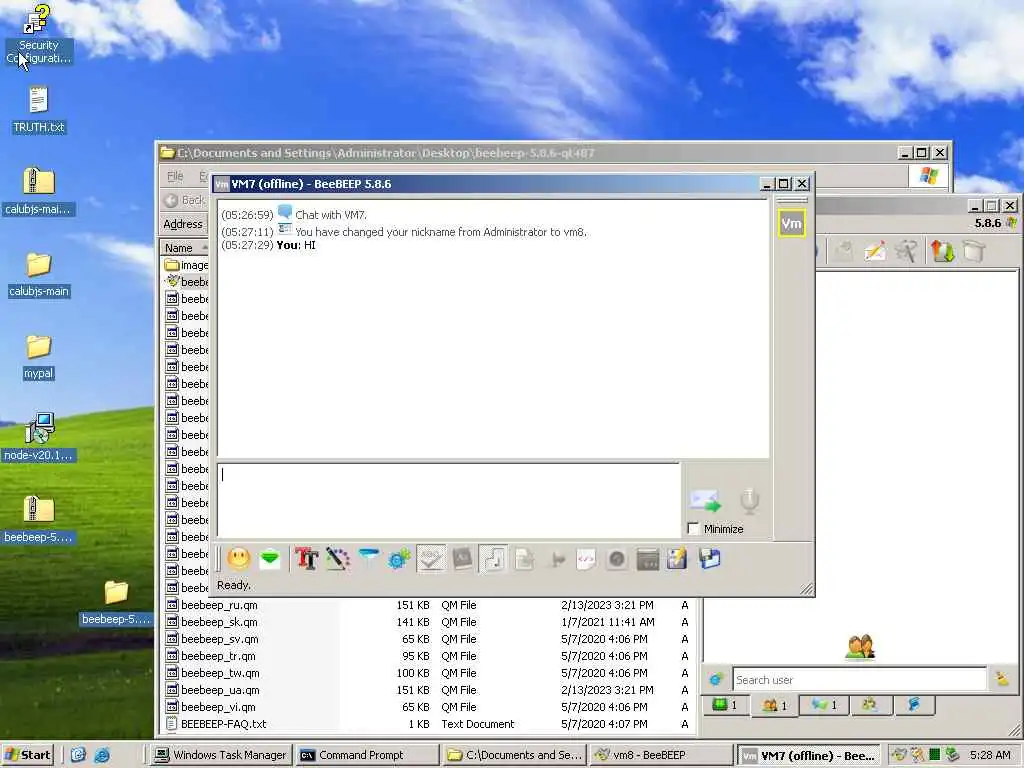This screenshot has height=768, width=1024.
Task: Toggle the word completer dictionary button
Action: point(462,559)
